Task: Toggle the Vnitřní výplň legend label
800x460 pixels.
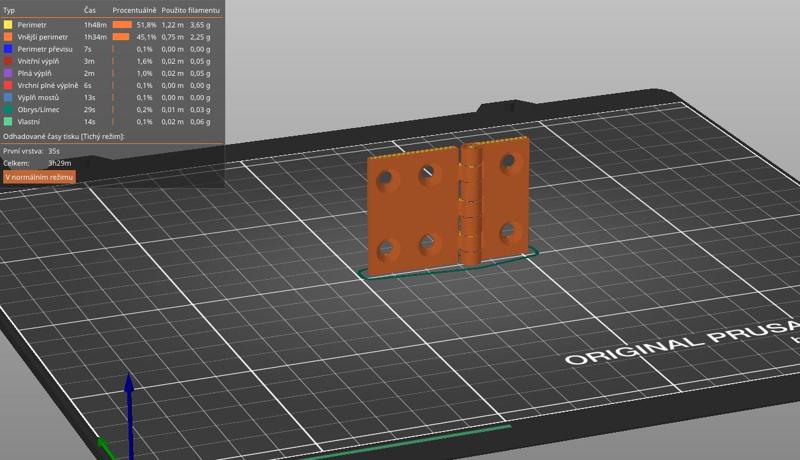Action: point(38,61)
